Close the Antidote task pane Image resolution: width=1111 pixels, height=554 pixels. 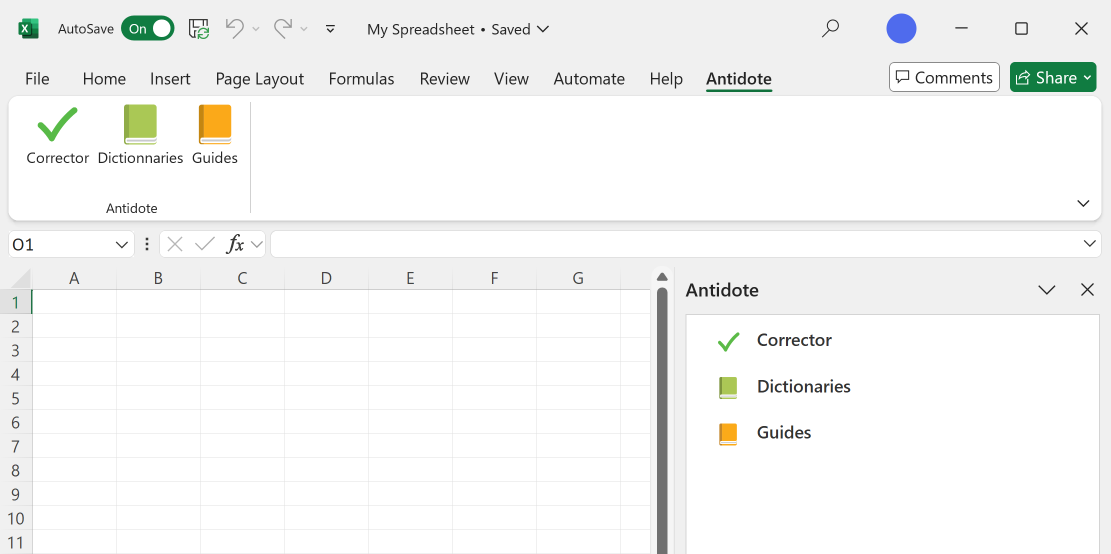coord(1088,290)
